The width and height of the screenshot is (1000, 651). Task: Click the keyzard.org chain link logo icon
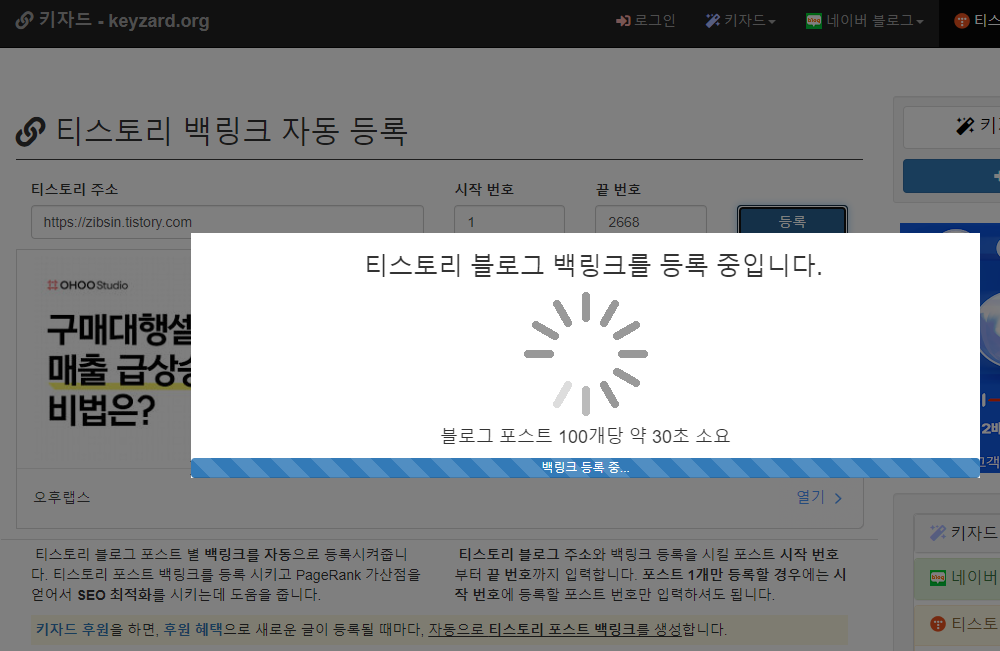pos(24,20)
